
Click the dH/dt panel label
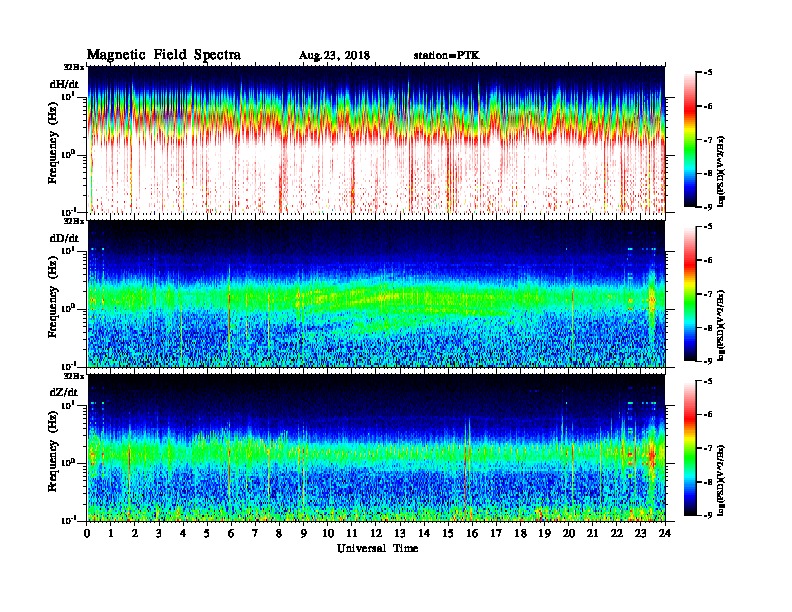point(64,84)
